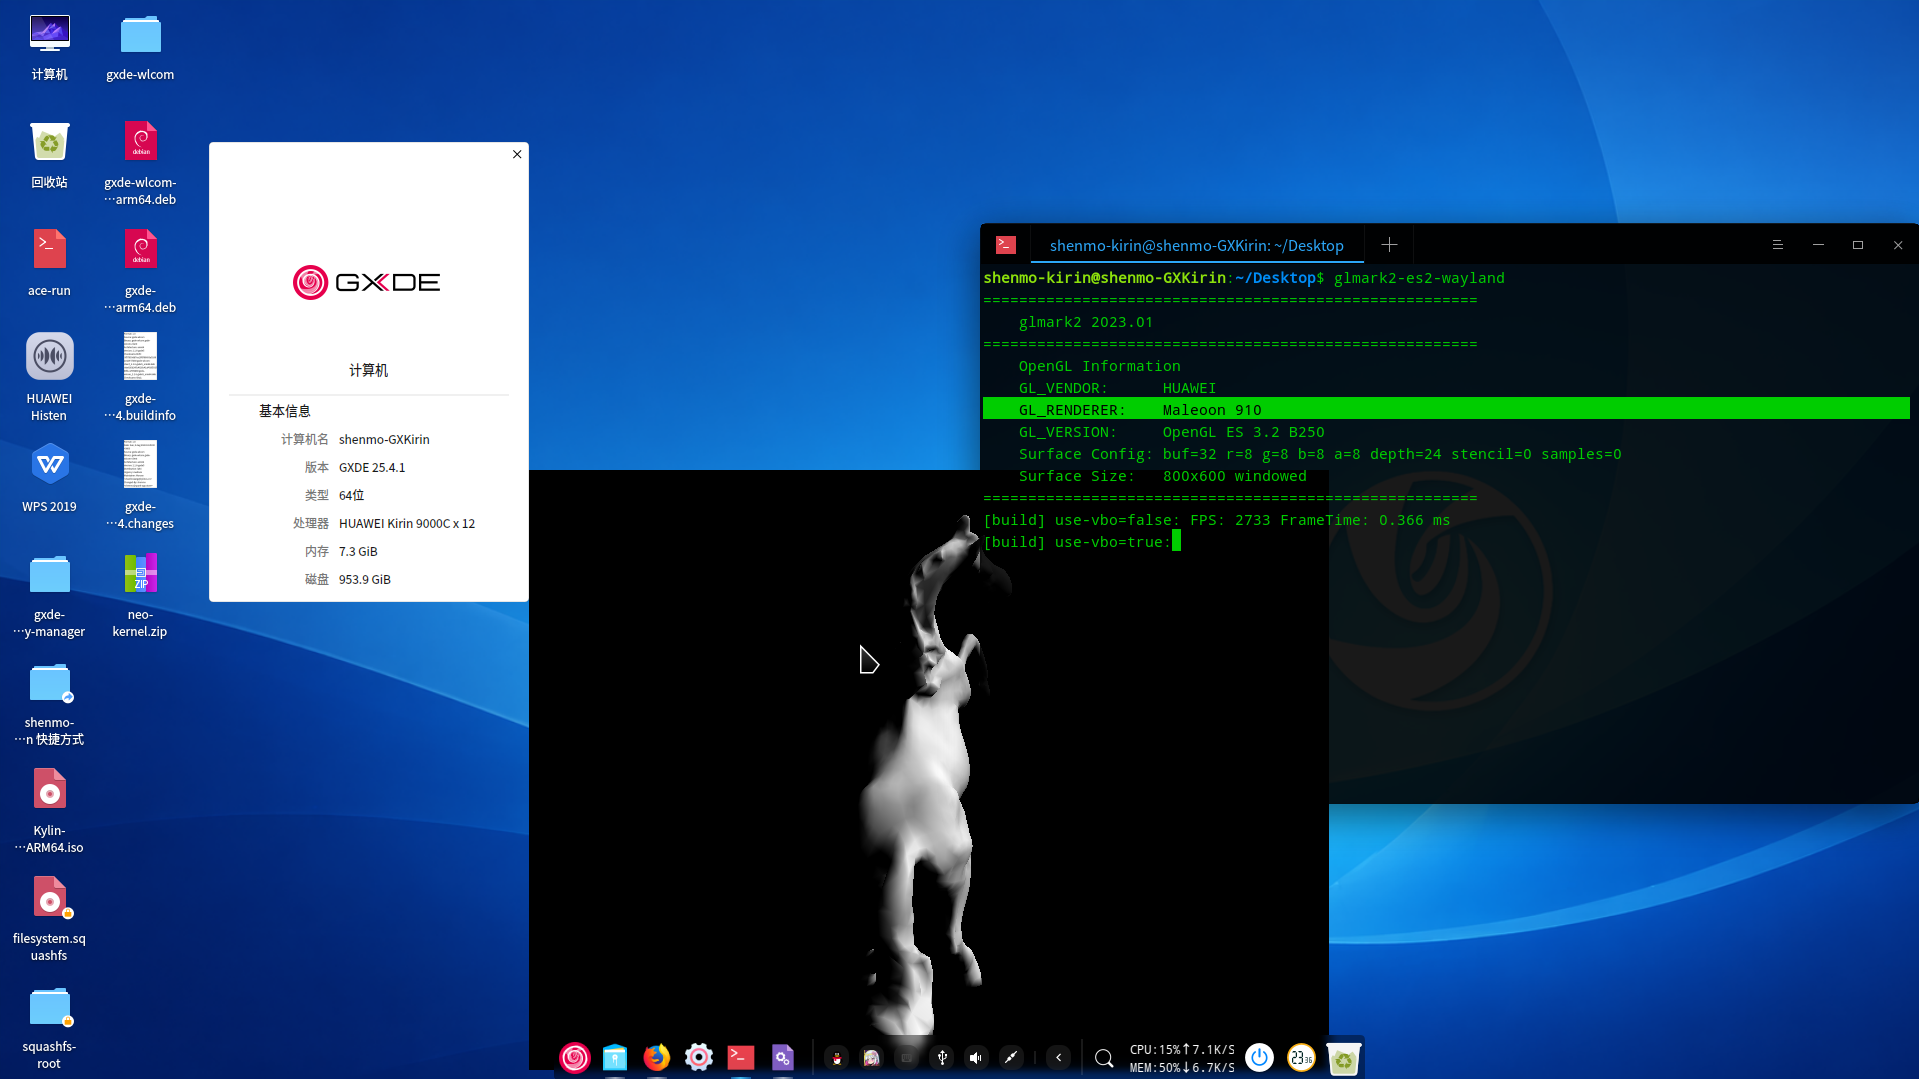This screenshot has height=1079, width=1919.
Task: Open the GXDE launcher in the dock
Action: (x=575, y=1057)
